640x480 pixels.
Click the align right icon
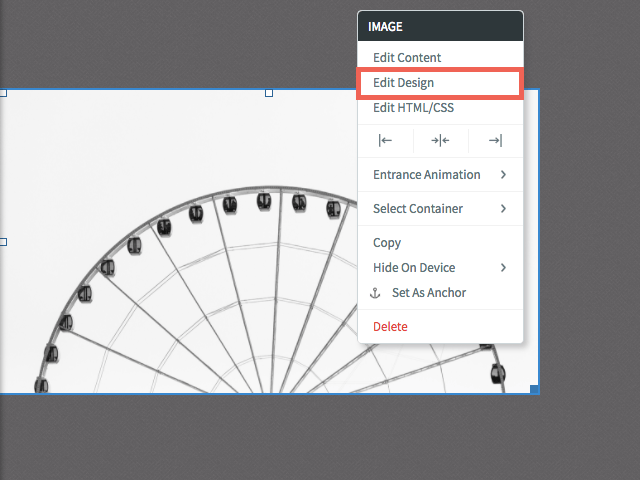pyautogui.click(x=496, y=141)
